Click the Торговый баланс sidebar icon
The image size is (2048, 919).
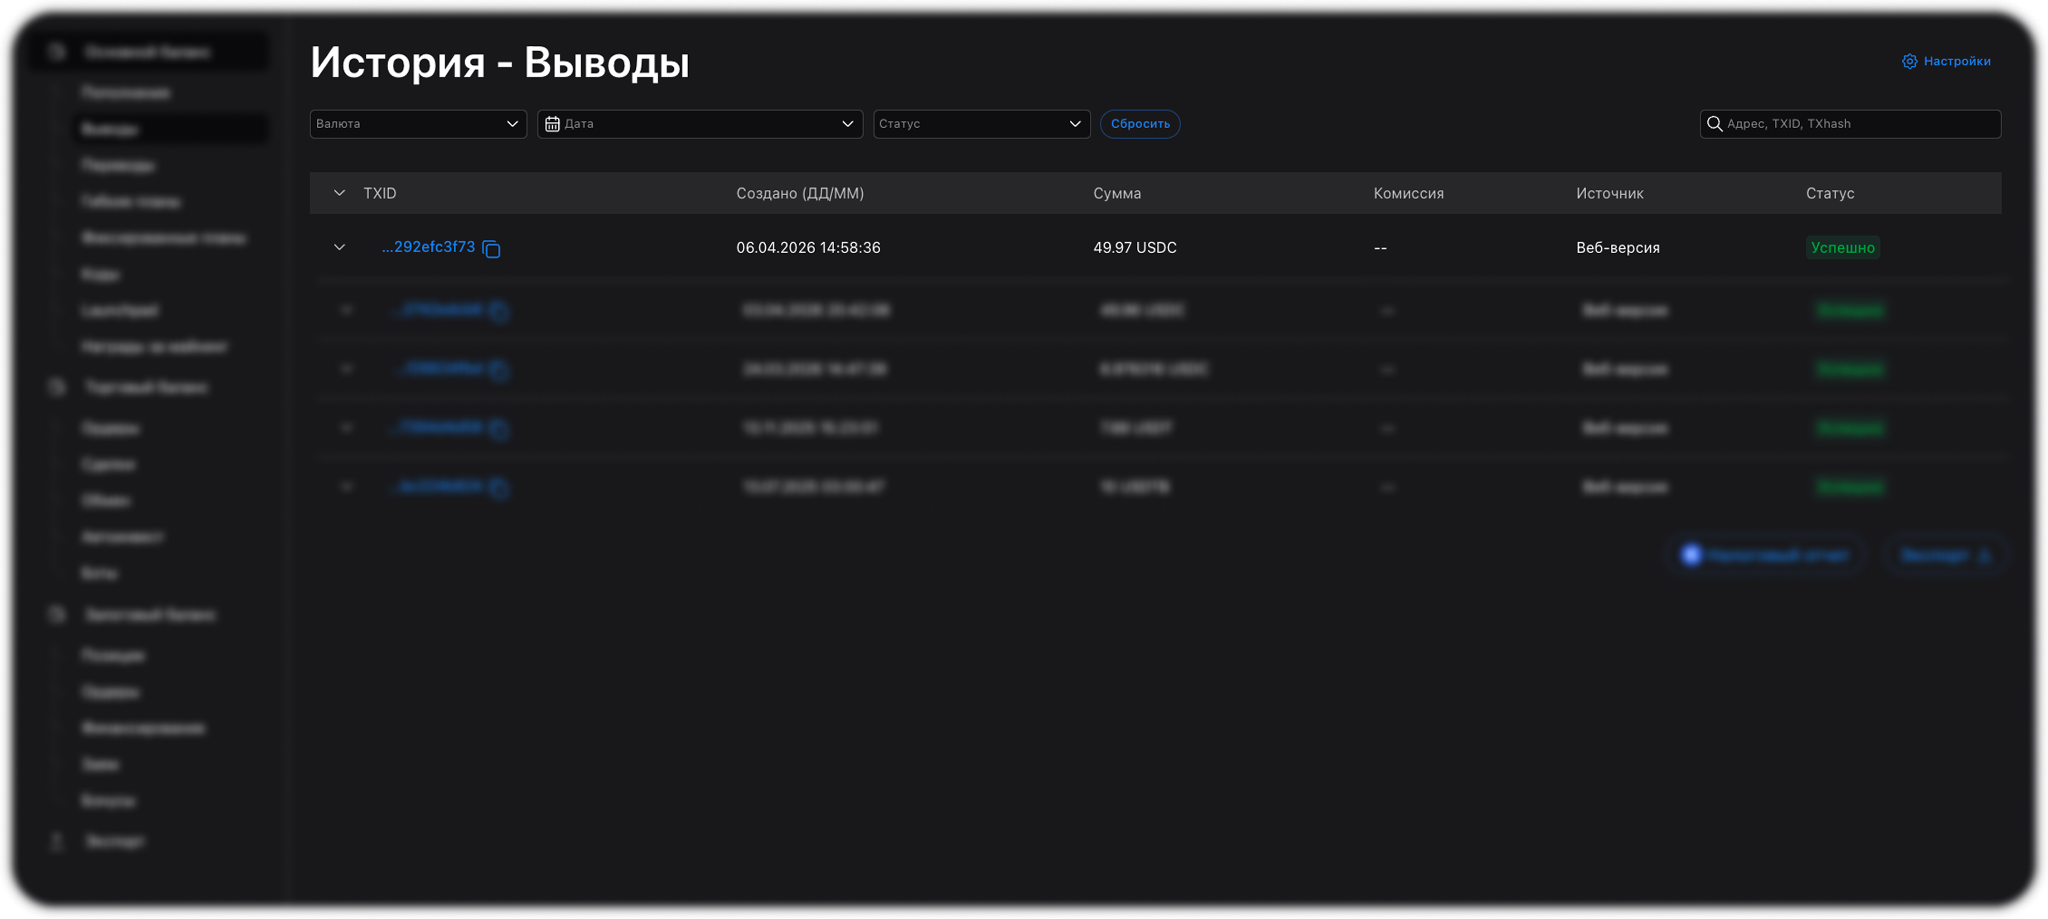point(57,387)
